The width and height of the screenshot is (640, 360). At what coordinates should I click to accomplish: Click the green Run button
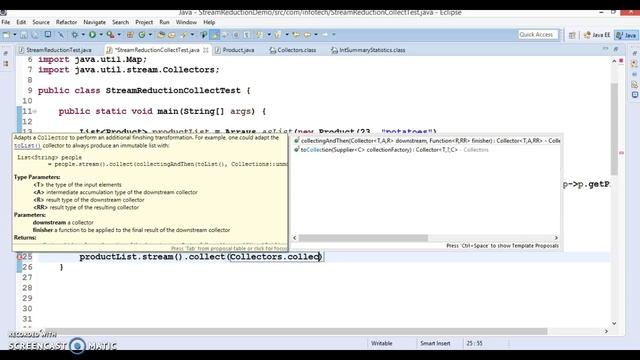point(93,35)
